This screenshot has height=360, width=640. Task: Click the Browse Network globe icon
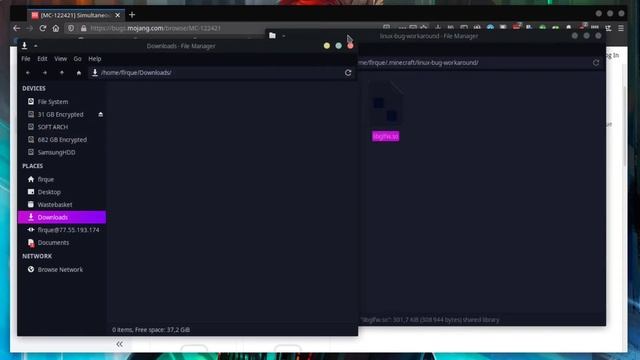(31, 269)
